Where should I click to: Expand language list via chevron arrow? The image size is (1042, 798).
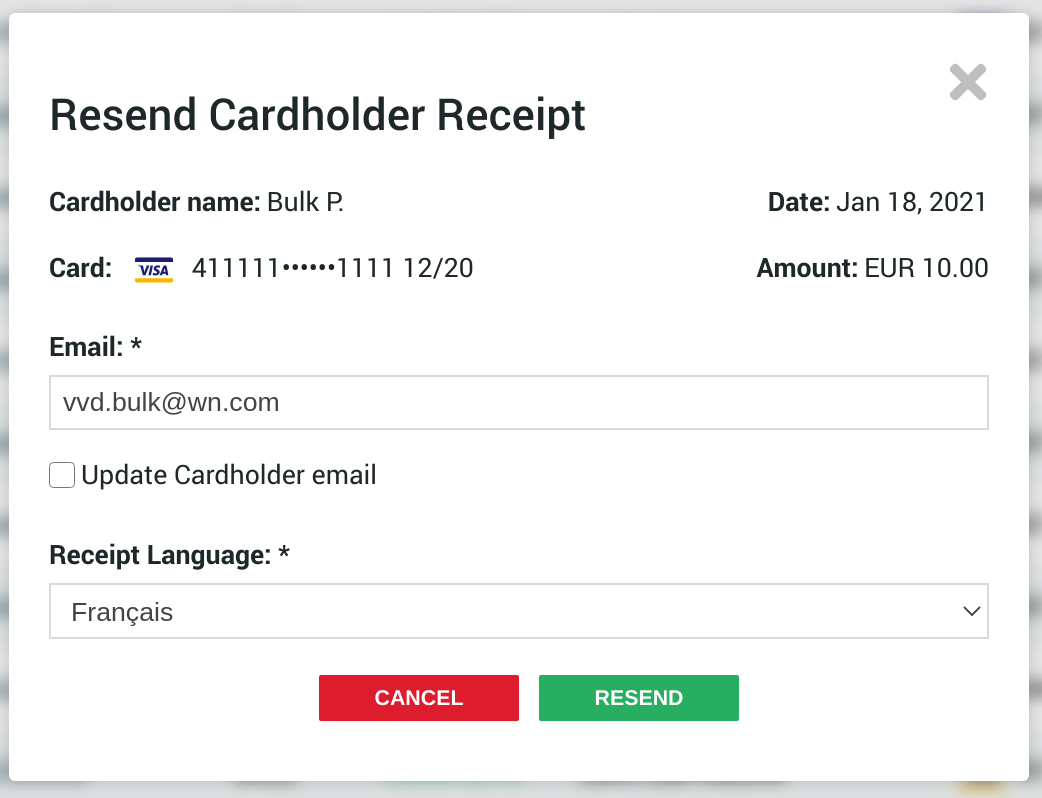pyautogui.click(x=969, y=611)
